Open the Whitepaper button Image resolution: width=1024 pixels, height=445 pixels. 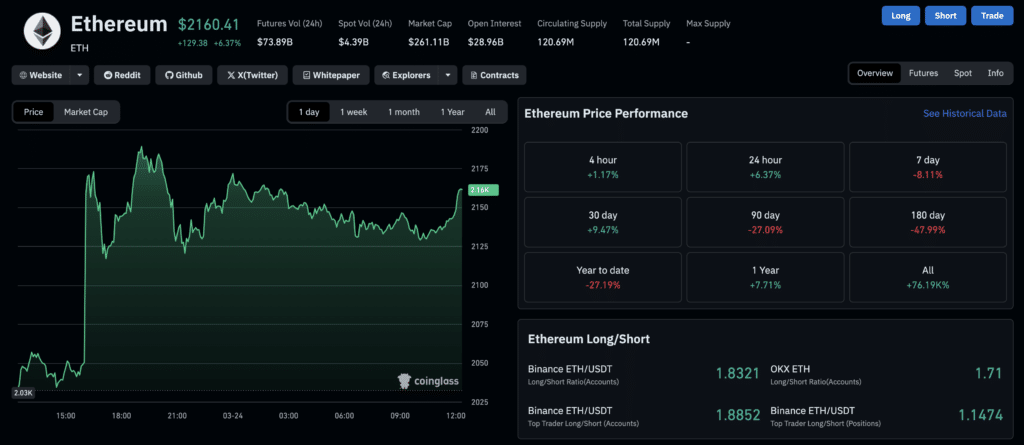pos(331,75)
